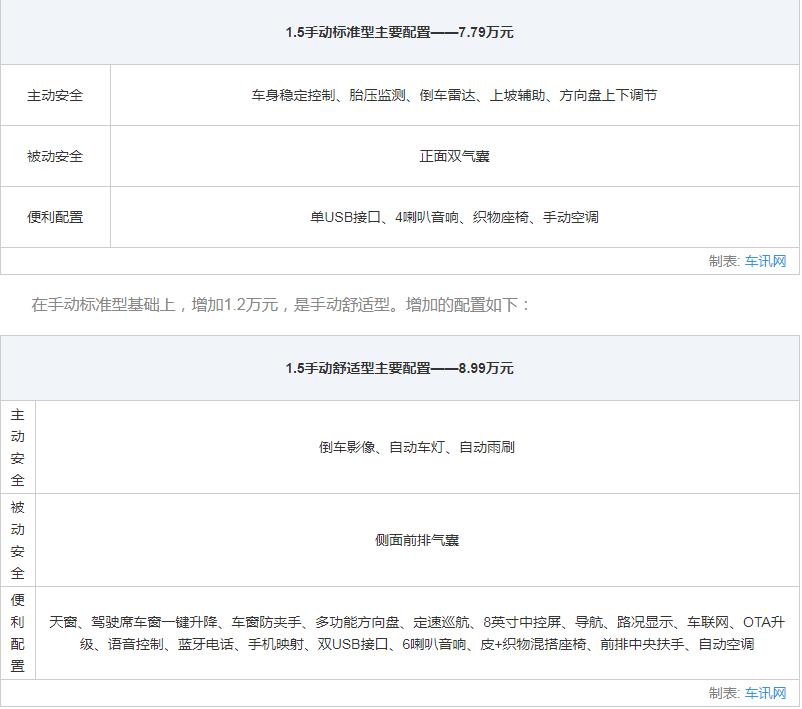Select 便利配置 in the second table
Image resolution: width=802 pixels, height=709 pixels.
[x=17, y=625]
